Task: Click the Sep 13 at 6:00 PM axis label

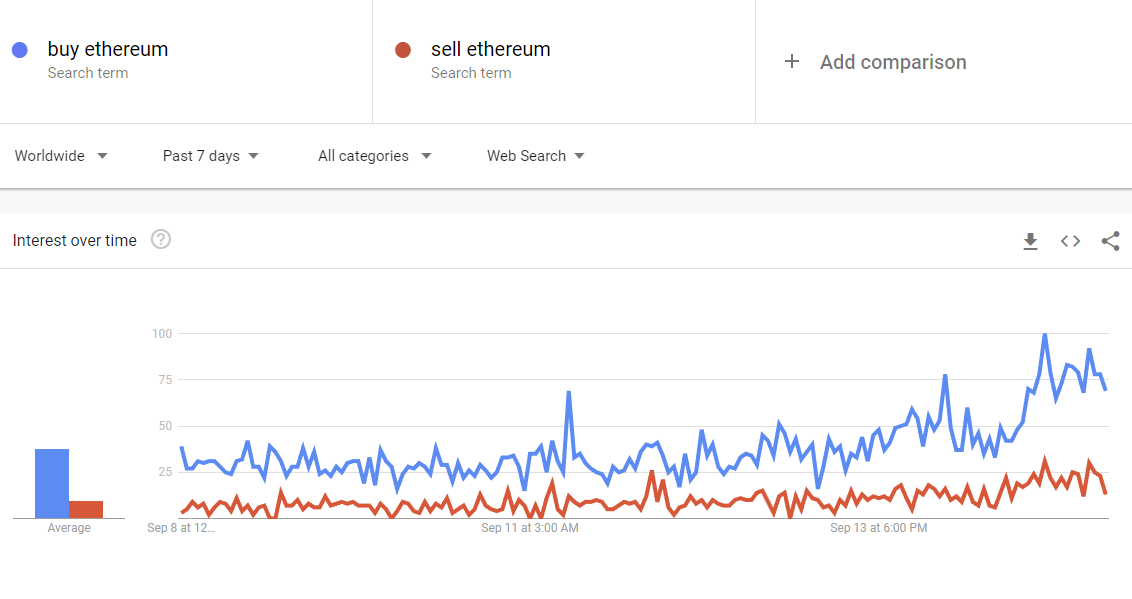Action: click(x=879, y=528)
